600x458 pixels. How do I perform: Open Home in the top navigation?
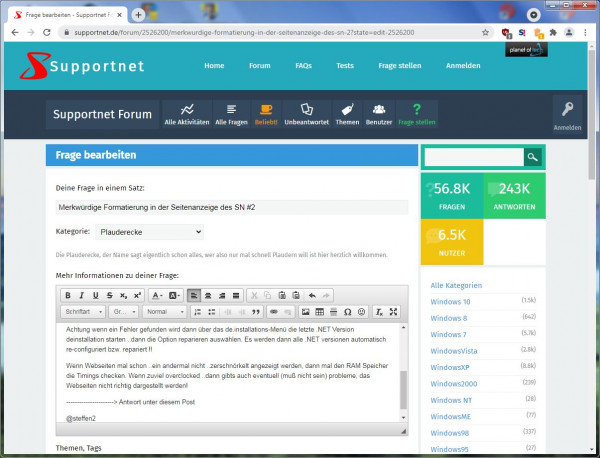point(214,65)
